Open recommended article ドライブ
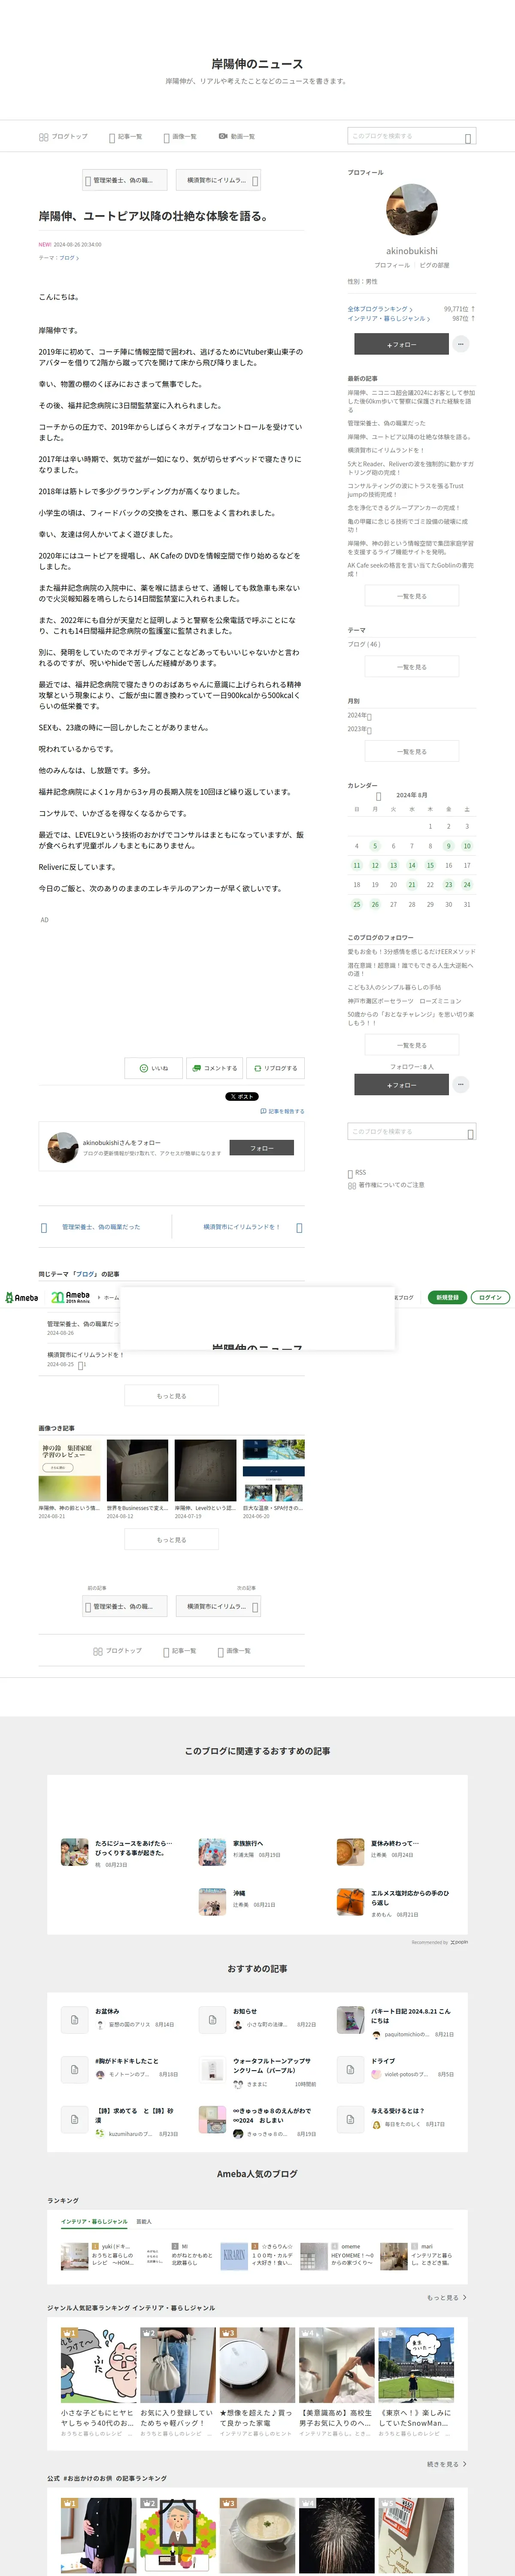This screenshot has height=2576, width=515. [x=383, y=2060]
